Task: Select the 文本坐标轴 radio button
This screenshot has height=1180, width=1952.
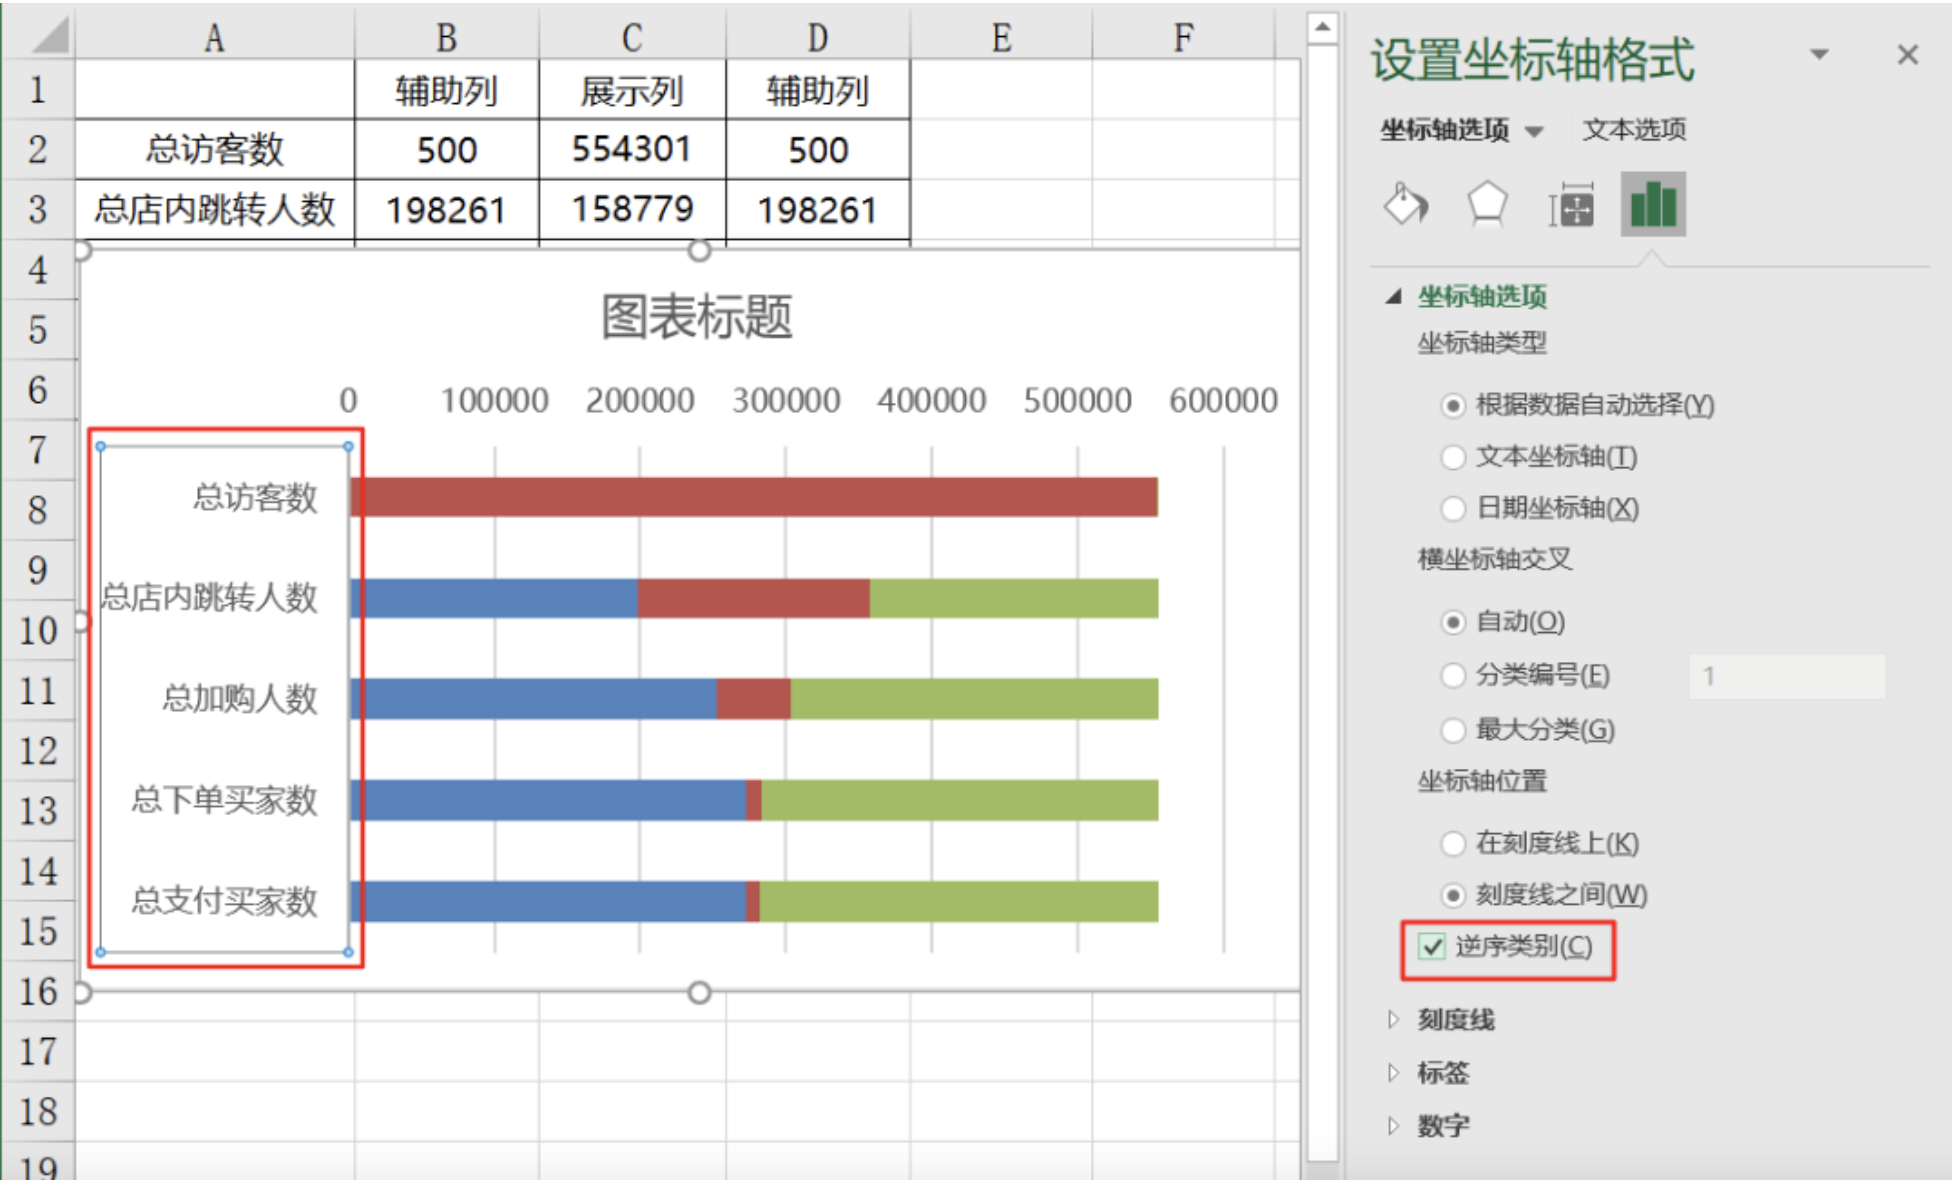Action: [1453, 457]
